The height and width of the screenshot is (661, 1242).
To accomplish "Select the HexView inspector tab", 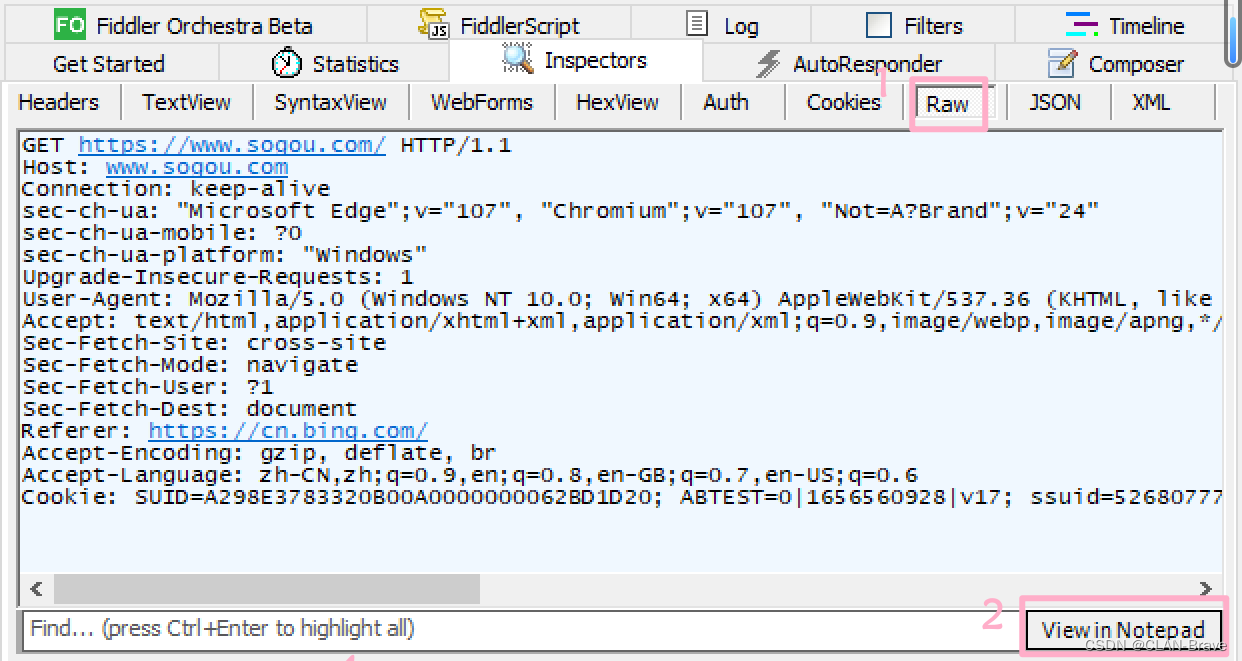I will point(617,102).
